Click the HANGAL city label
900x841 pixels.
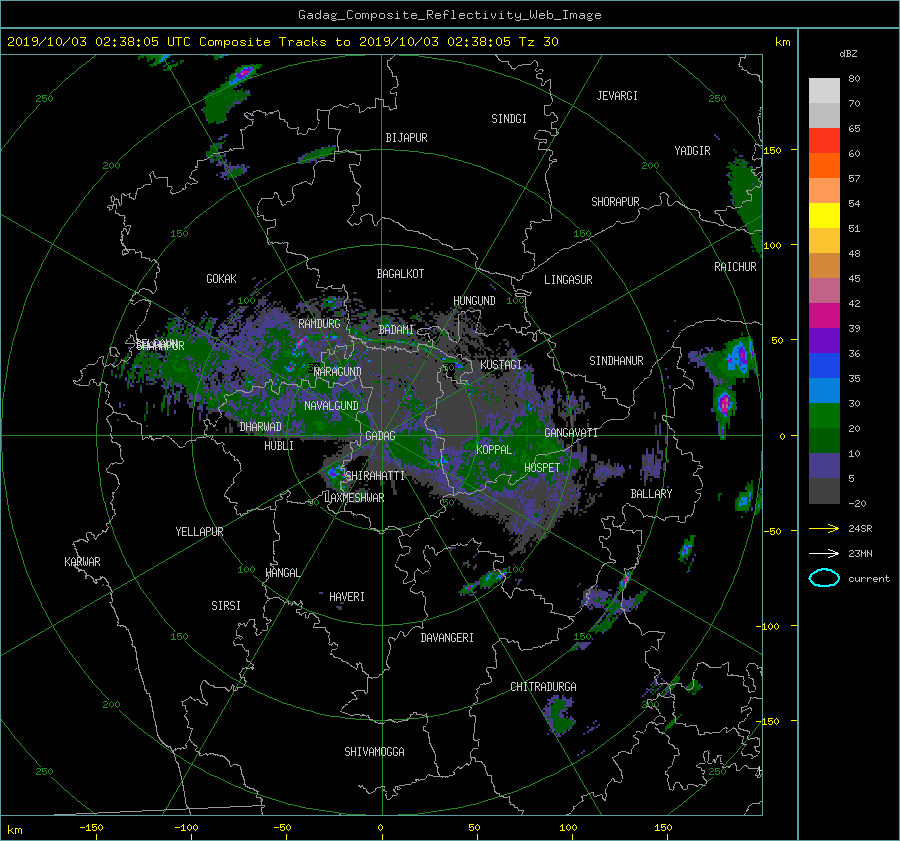click(x=282, y=573)
